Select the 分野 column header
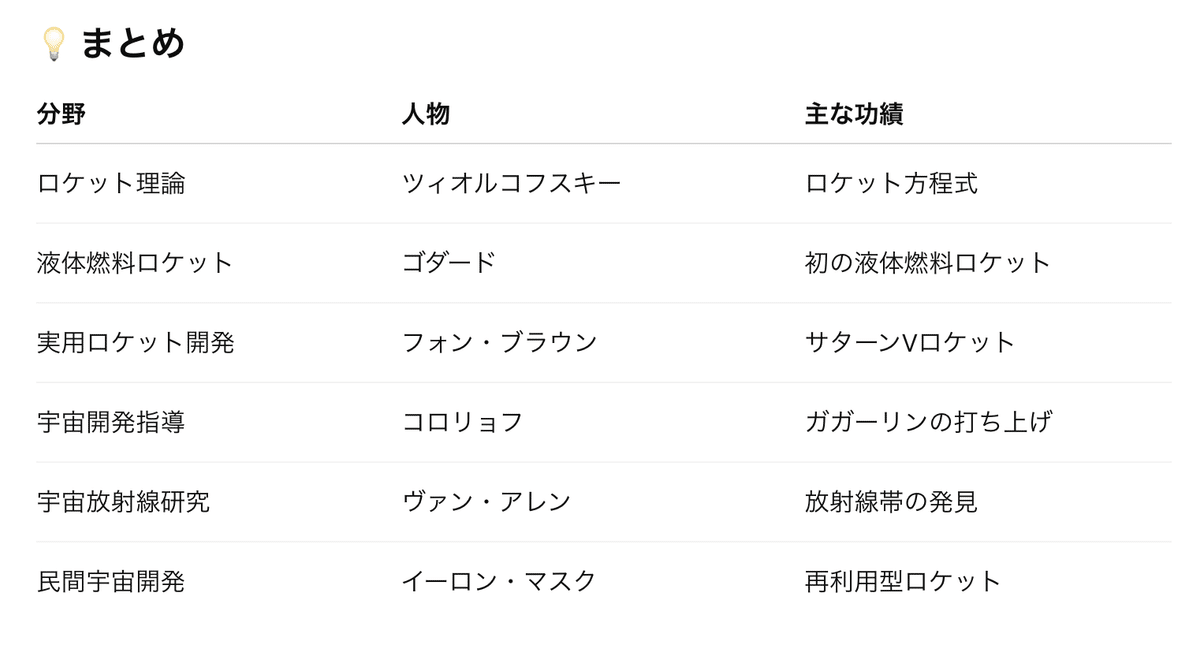Screen dimensions: 1200x645 click(61, 114)
